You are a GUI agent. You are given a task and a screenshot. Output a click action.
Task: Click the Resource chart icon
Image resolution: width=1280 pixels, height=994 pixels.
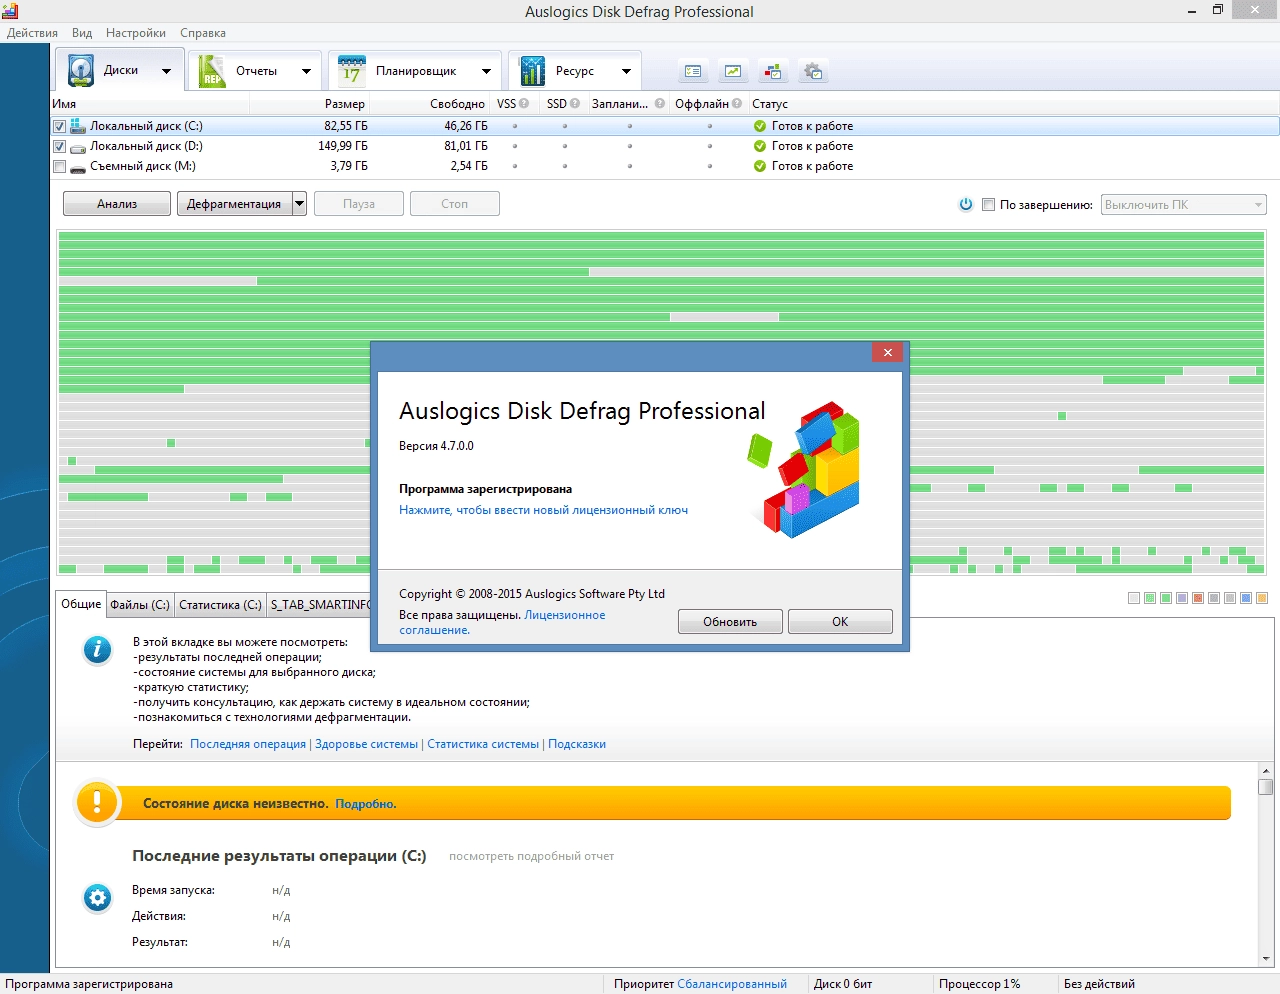[532, 71]
